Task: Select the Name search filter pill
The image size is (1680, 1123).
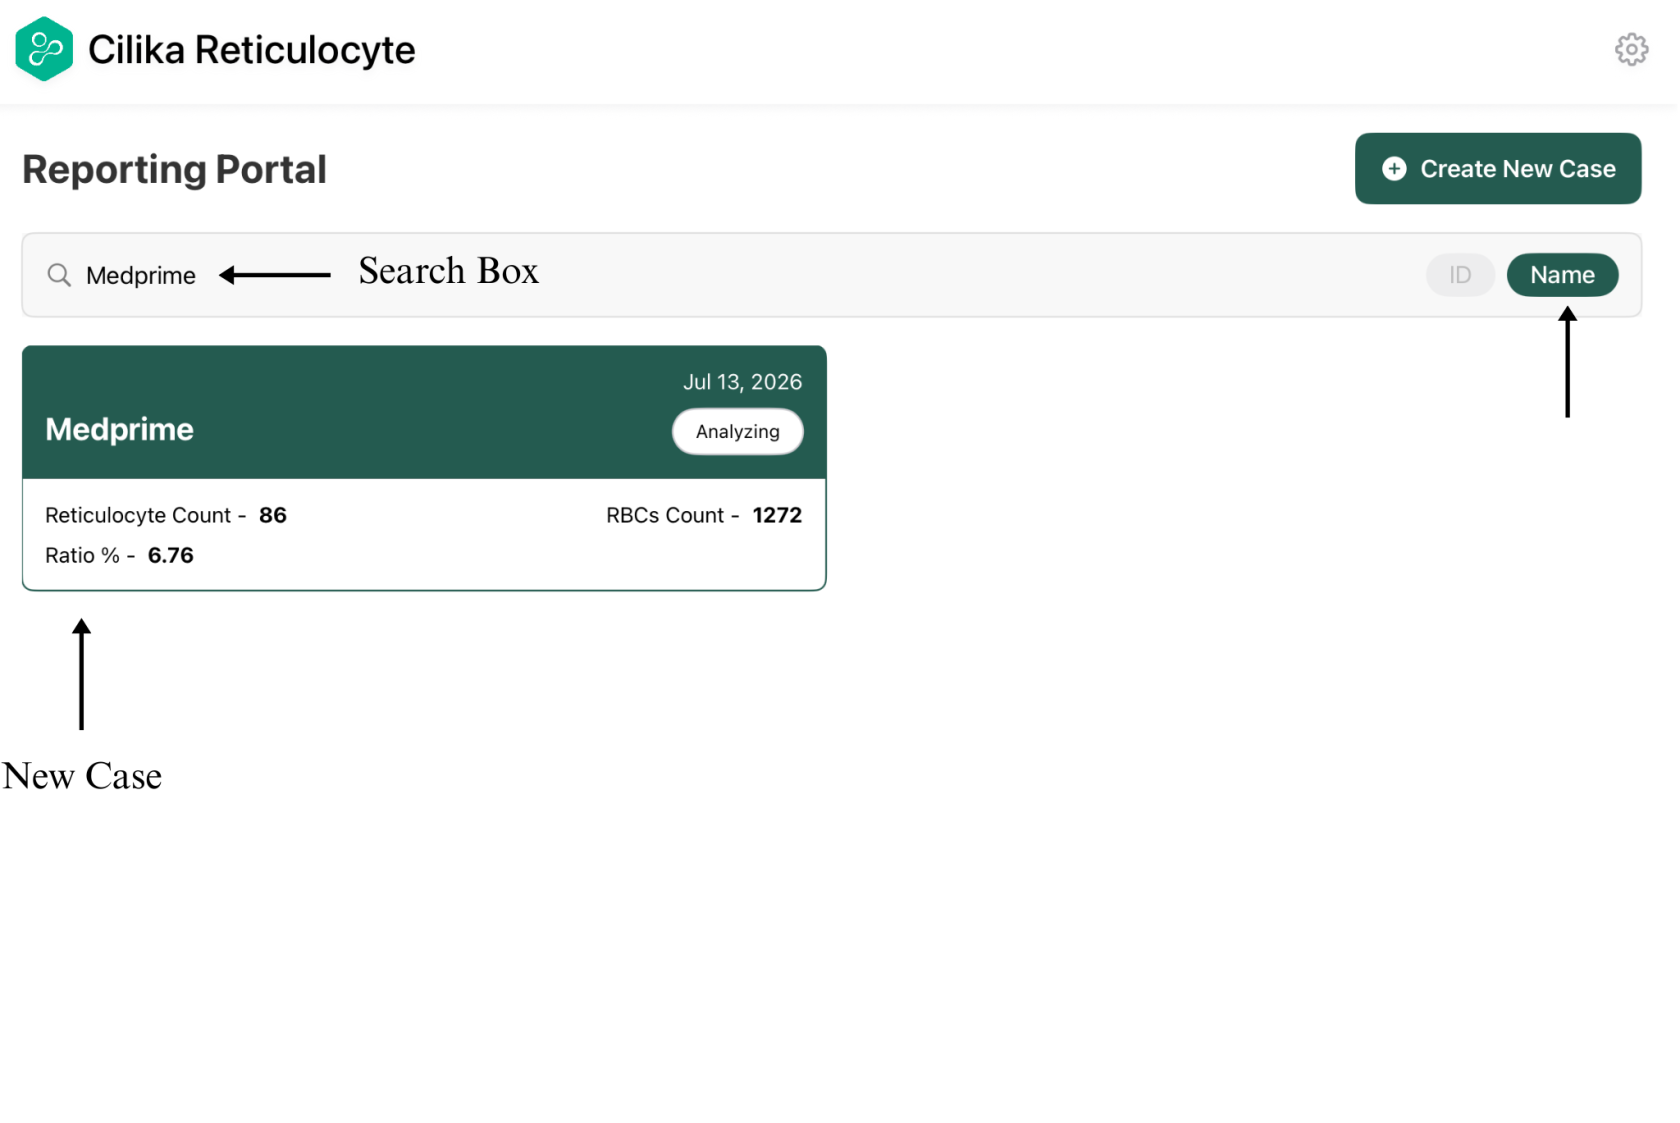Action: point(1562,275)
